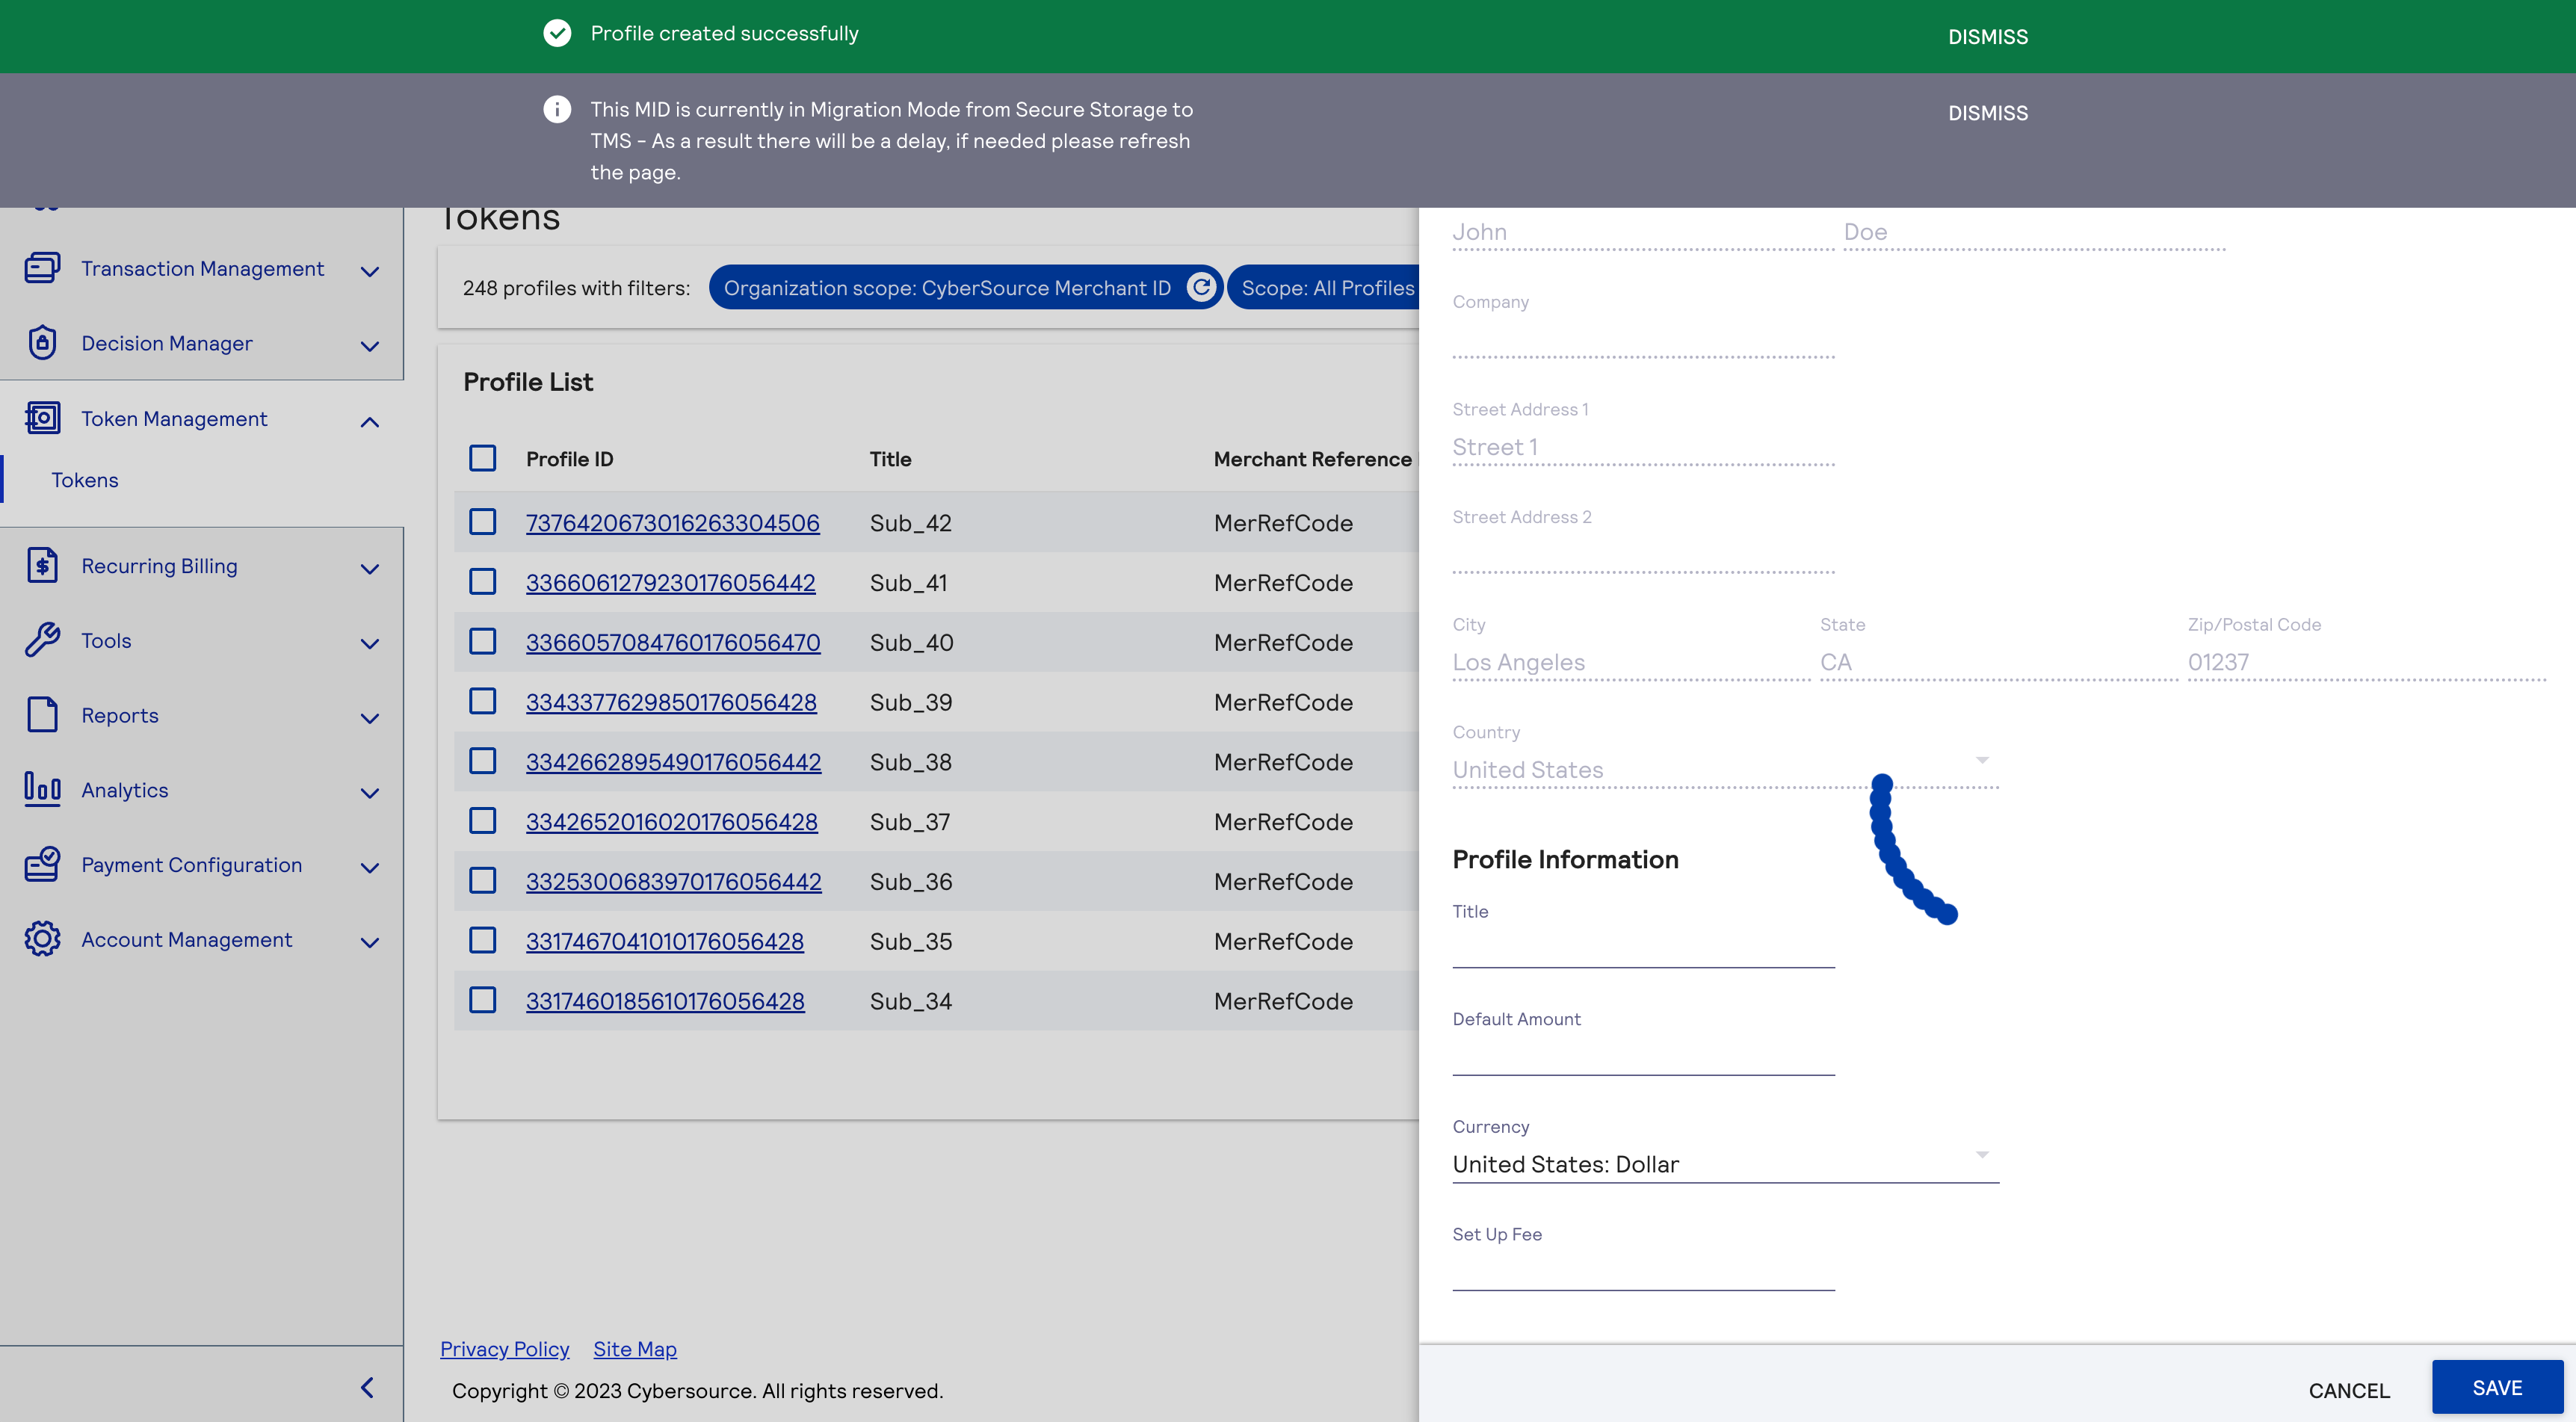Click the SAVE button
2576x1422 pixels.
2497,1388
